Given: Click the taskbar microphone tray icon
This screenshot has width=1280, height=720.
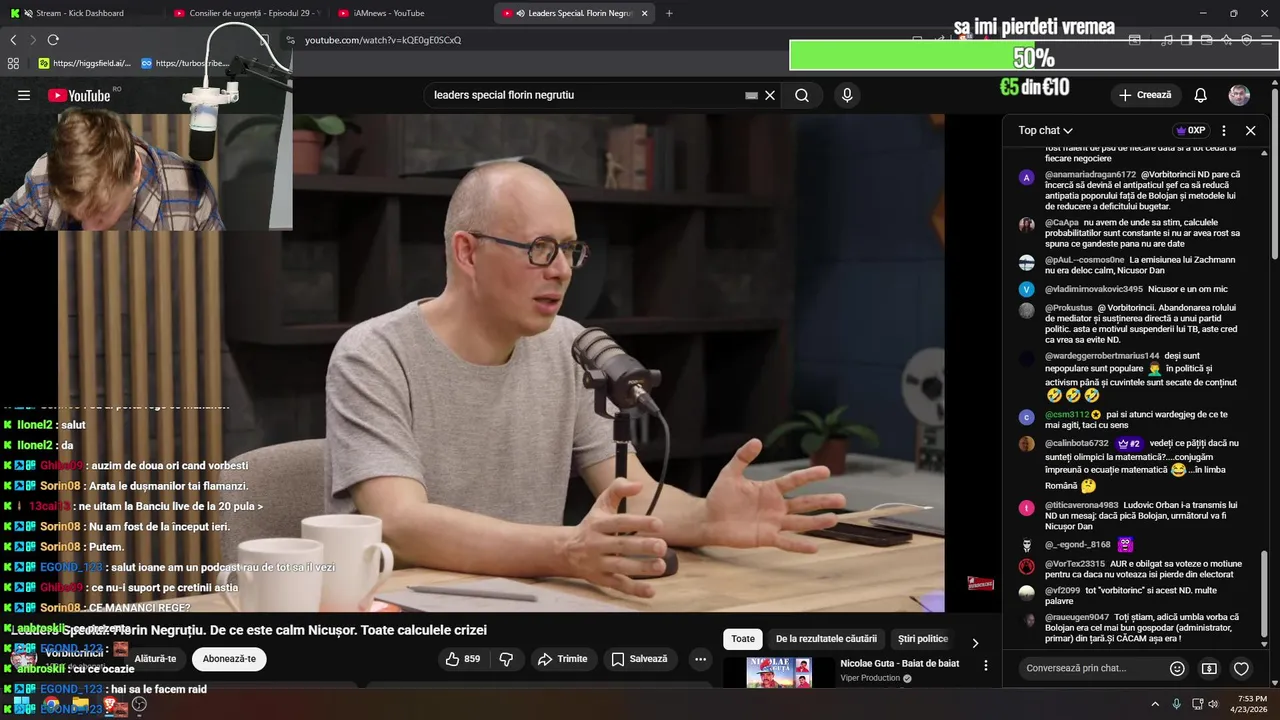Looking at the screenshot, I should point(1176,704).
